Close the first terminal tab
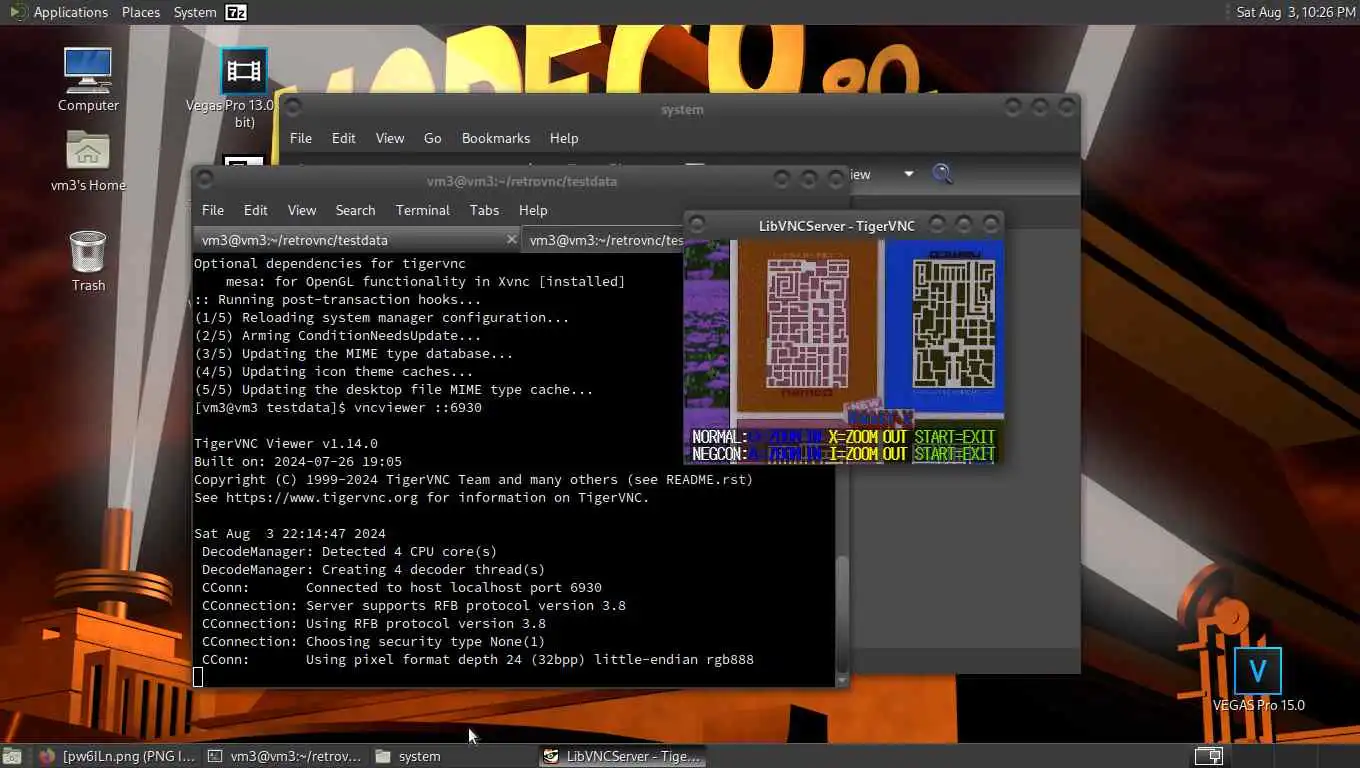The image size is (1360, 768). point(511,240)
